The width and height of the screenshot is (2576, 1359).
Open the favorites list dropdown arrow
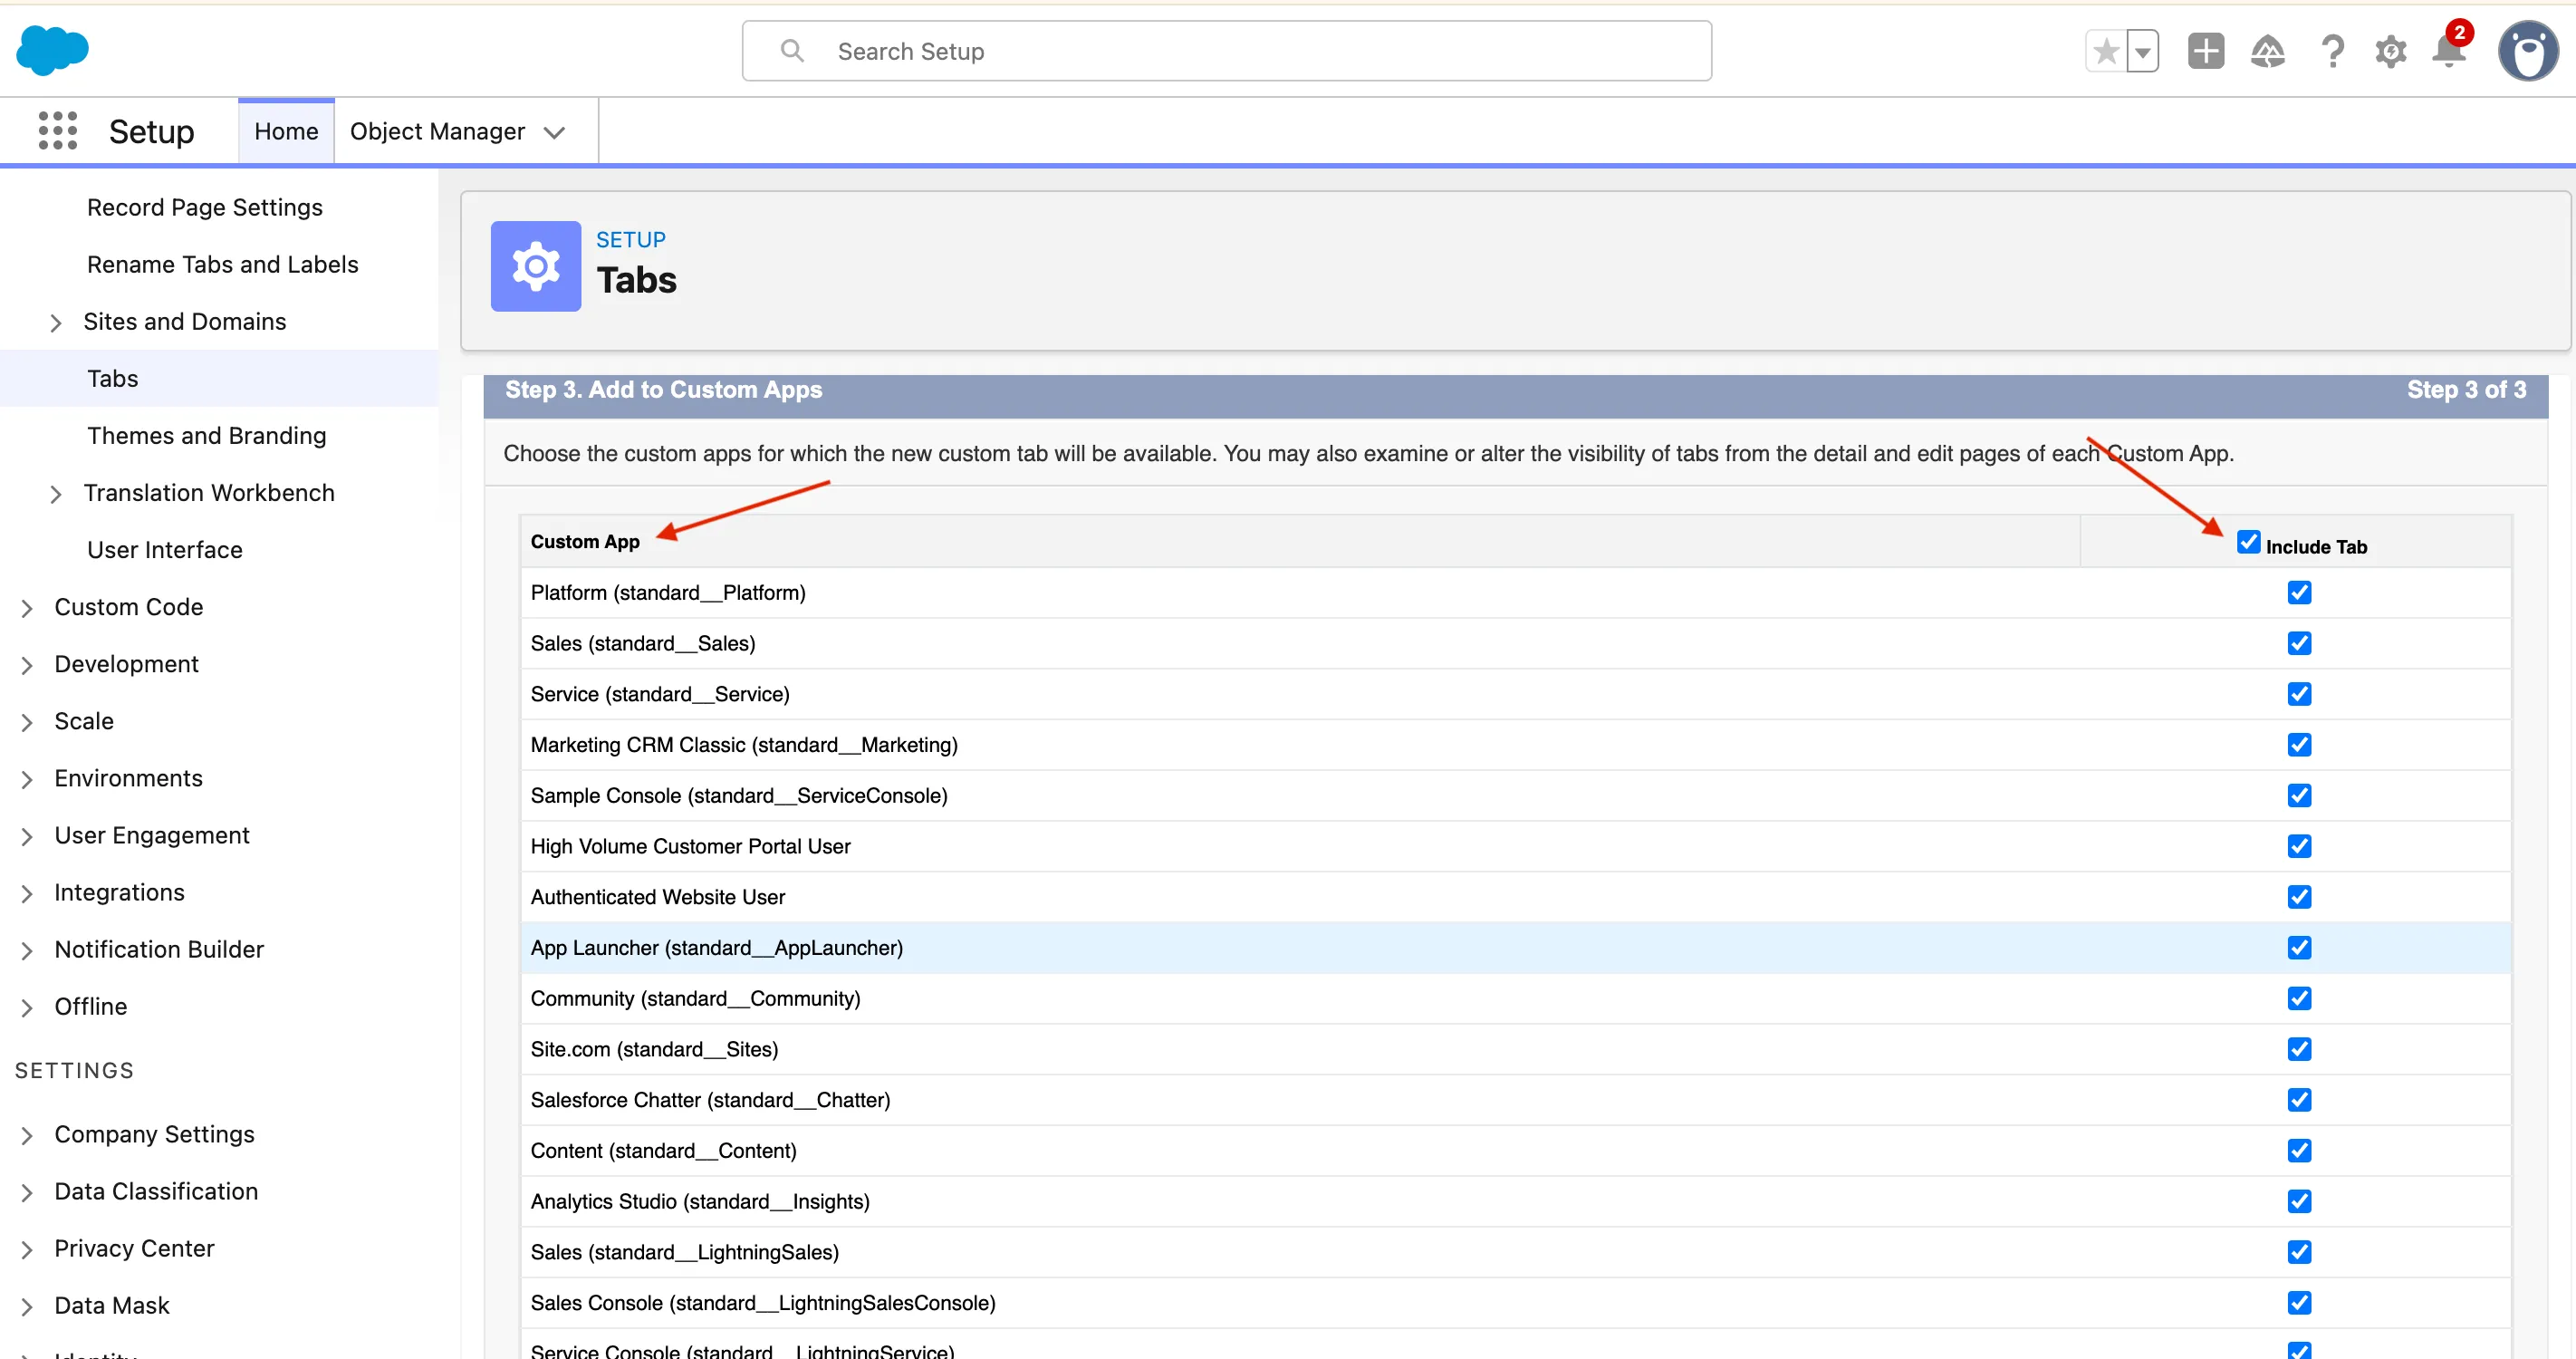(x=2142, y=51)
